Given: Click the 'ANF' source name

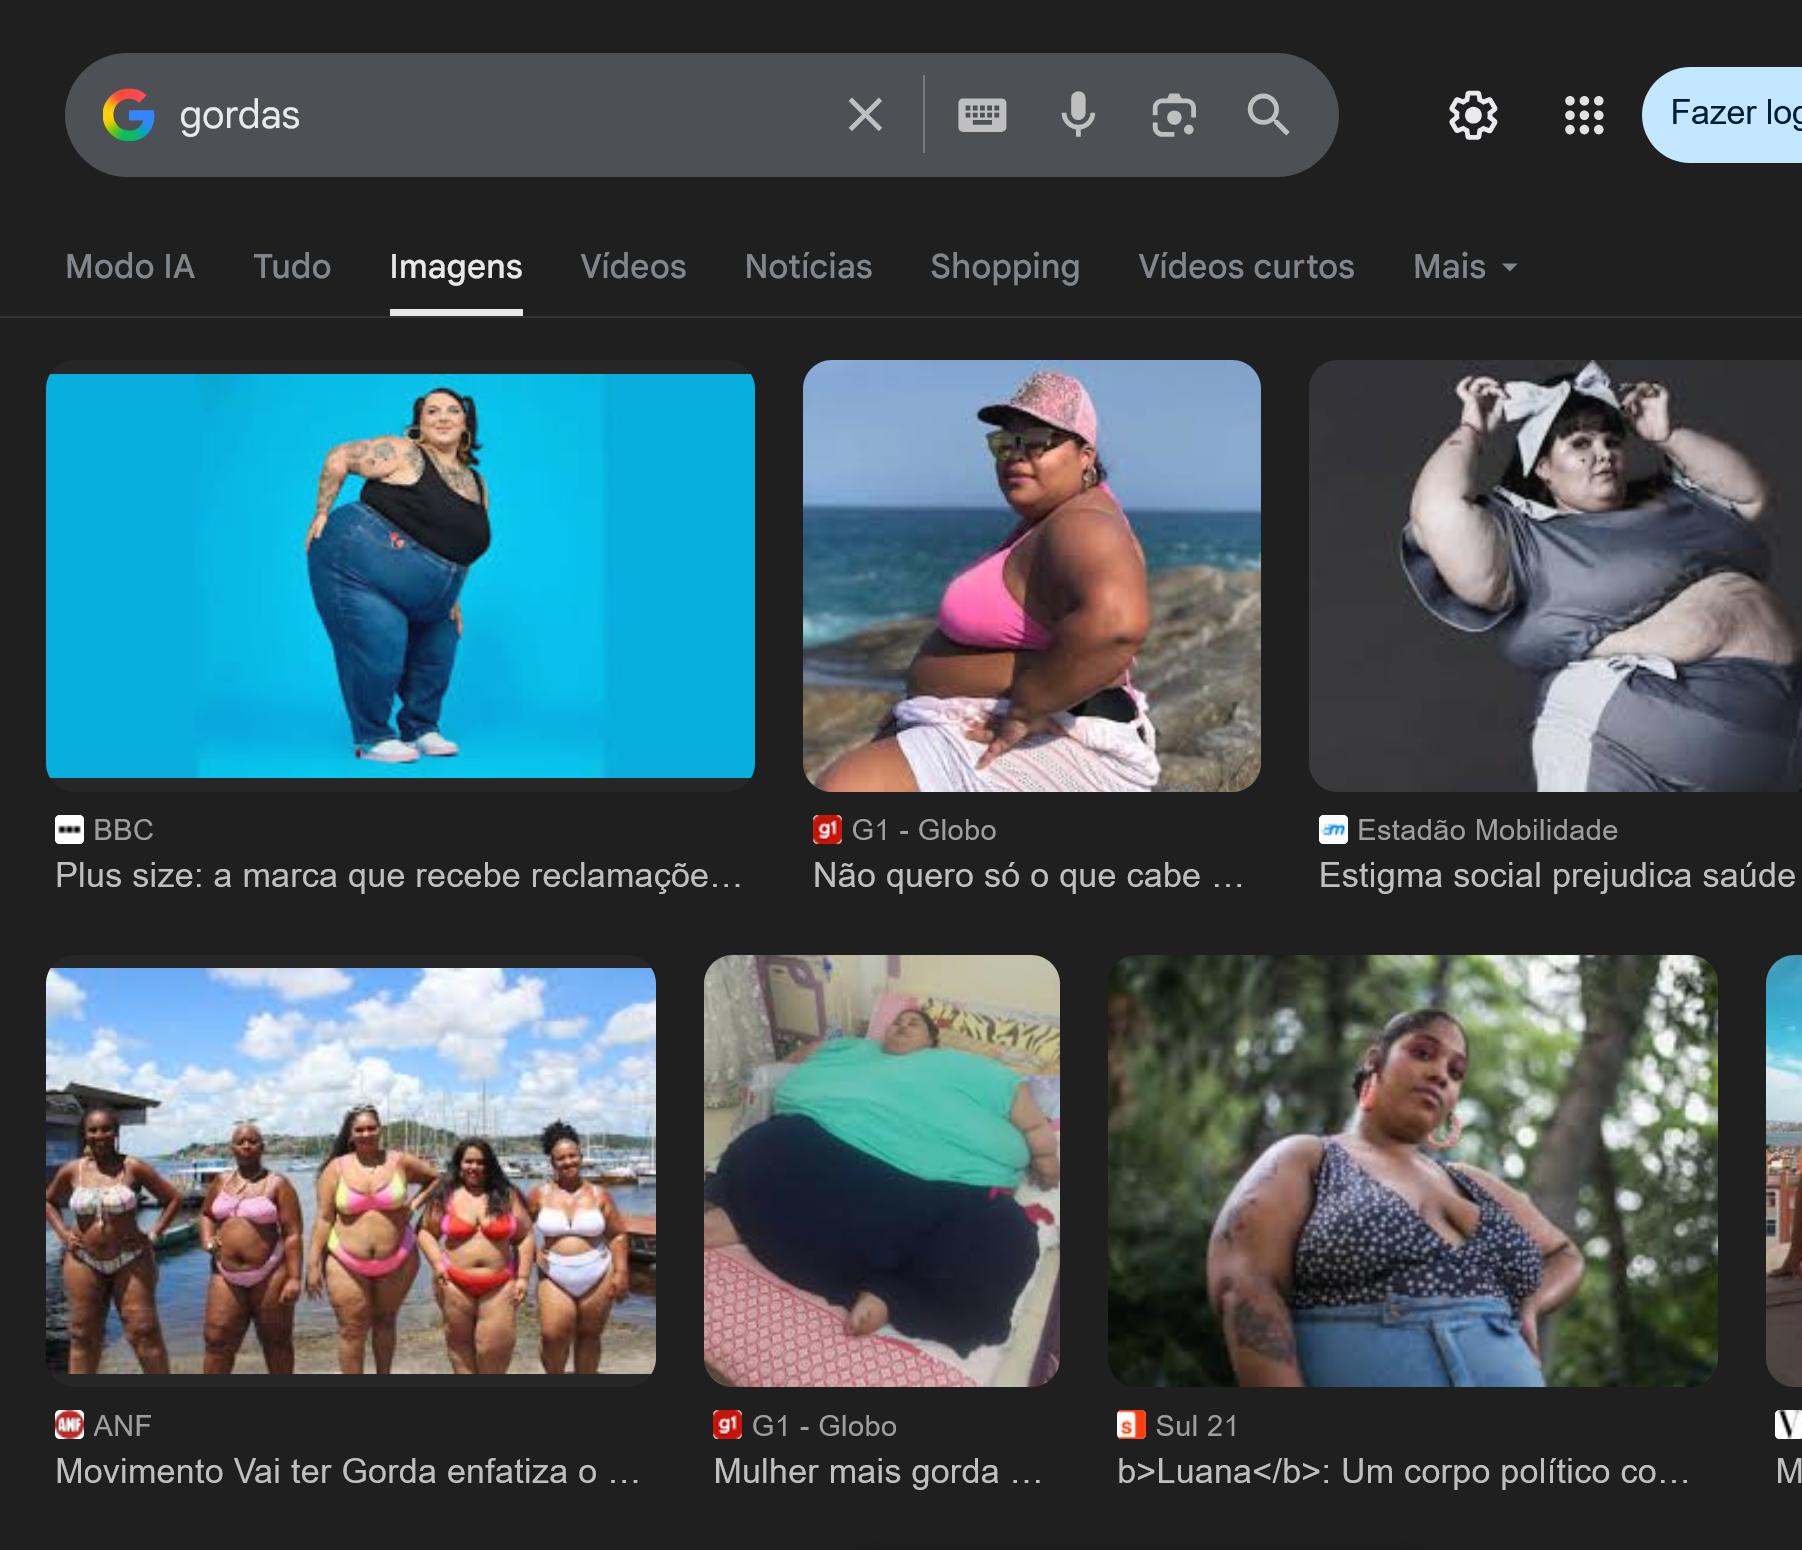Looking at the screenshot, I should pos(122,1425).
